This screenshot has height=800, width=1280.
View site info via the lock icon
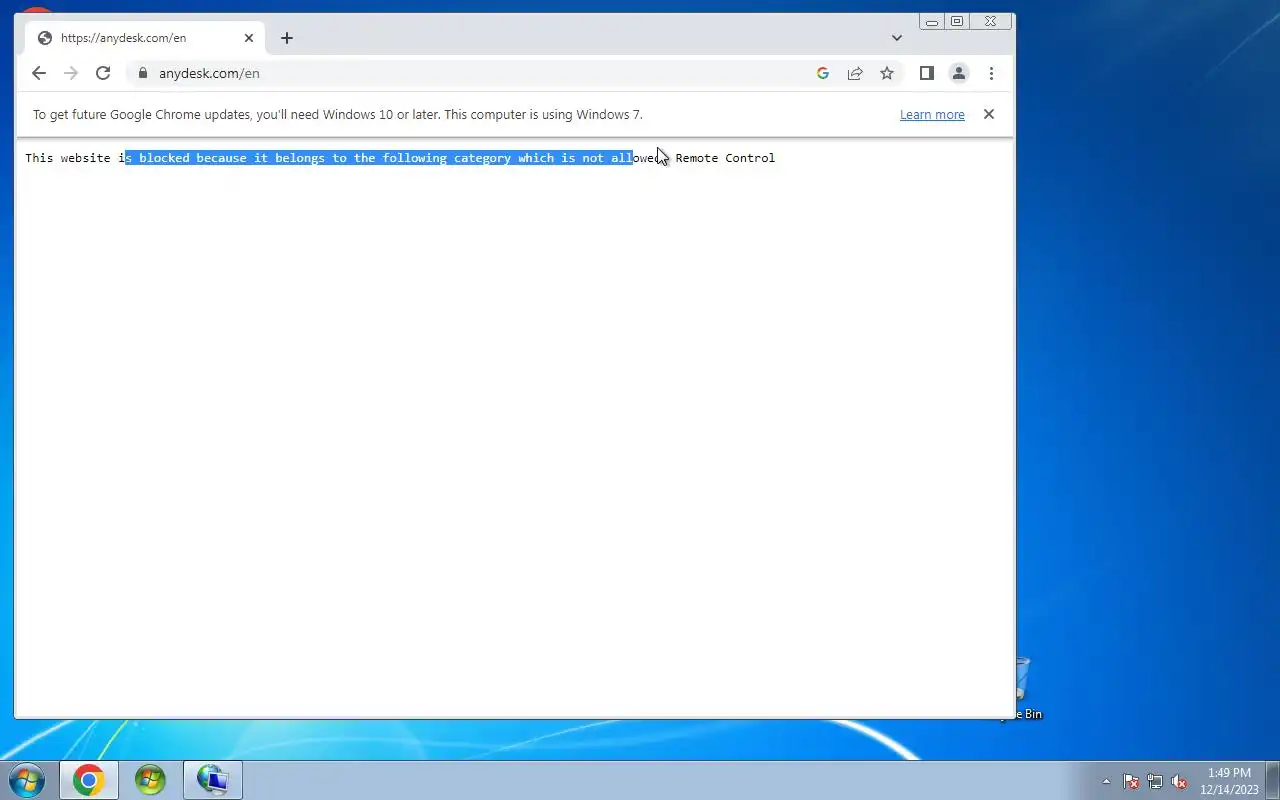point(143,73)
